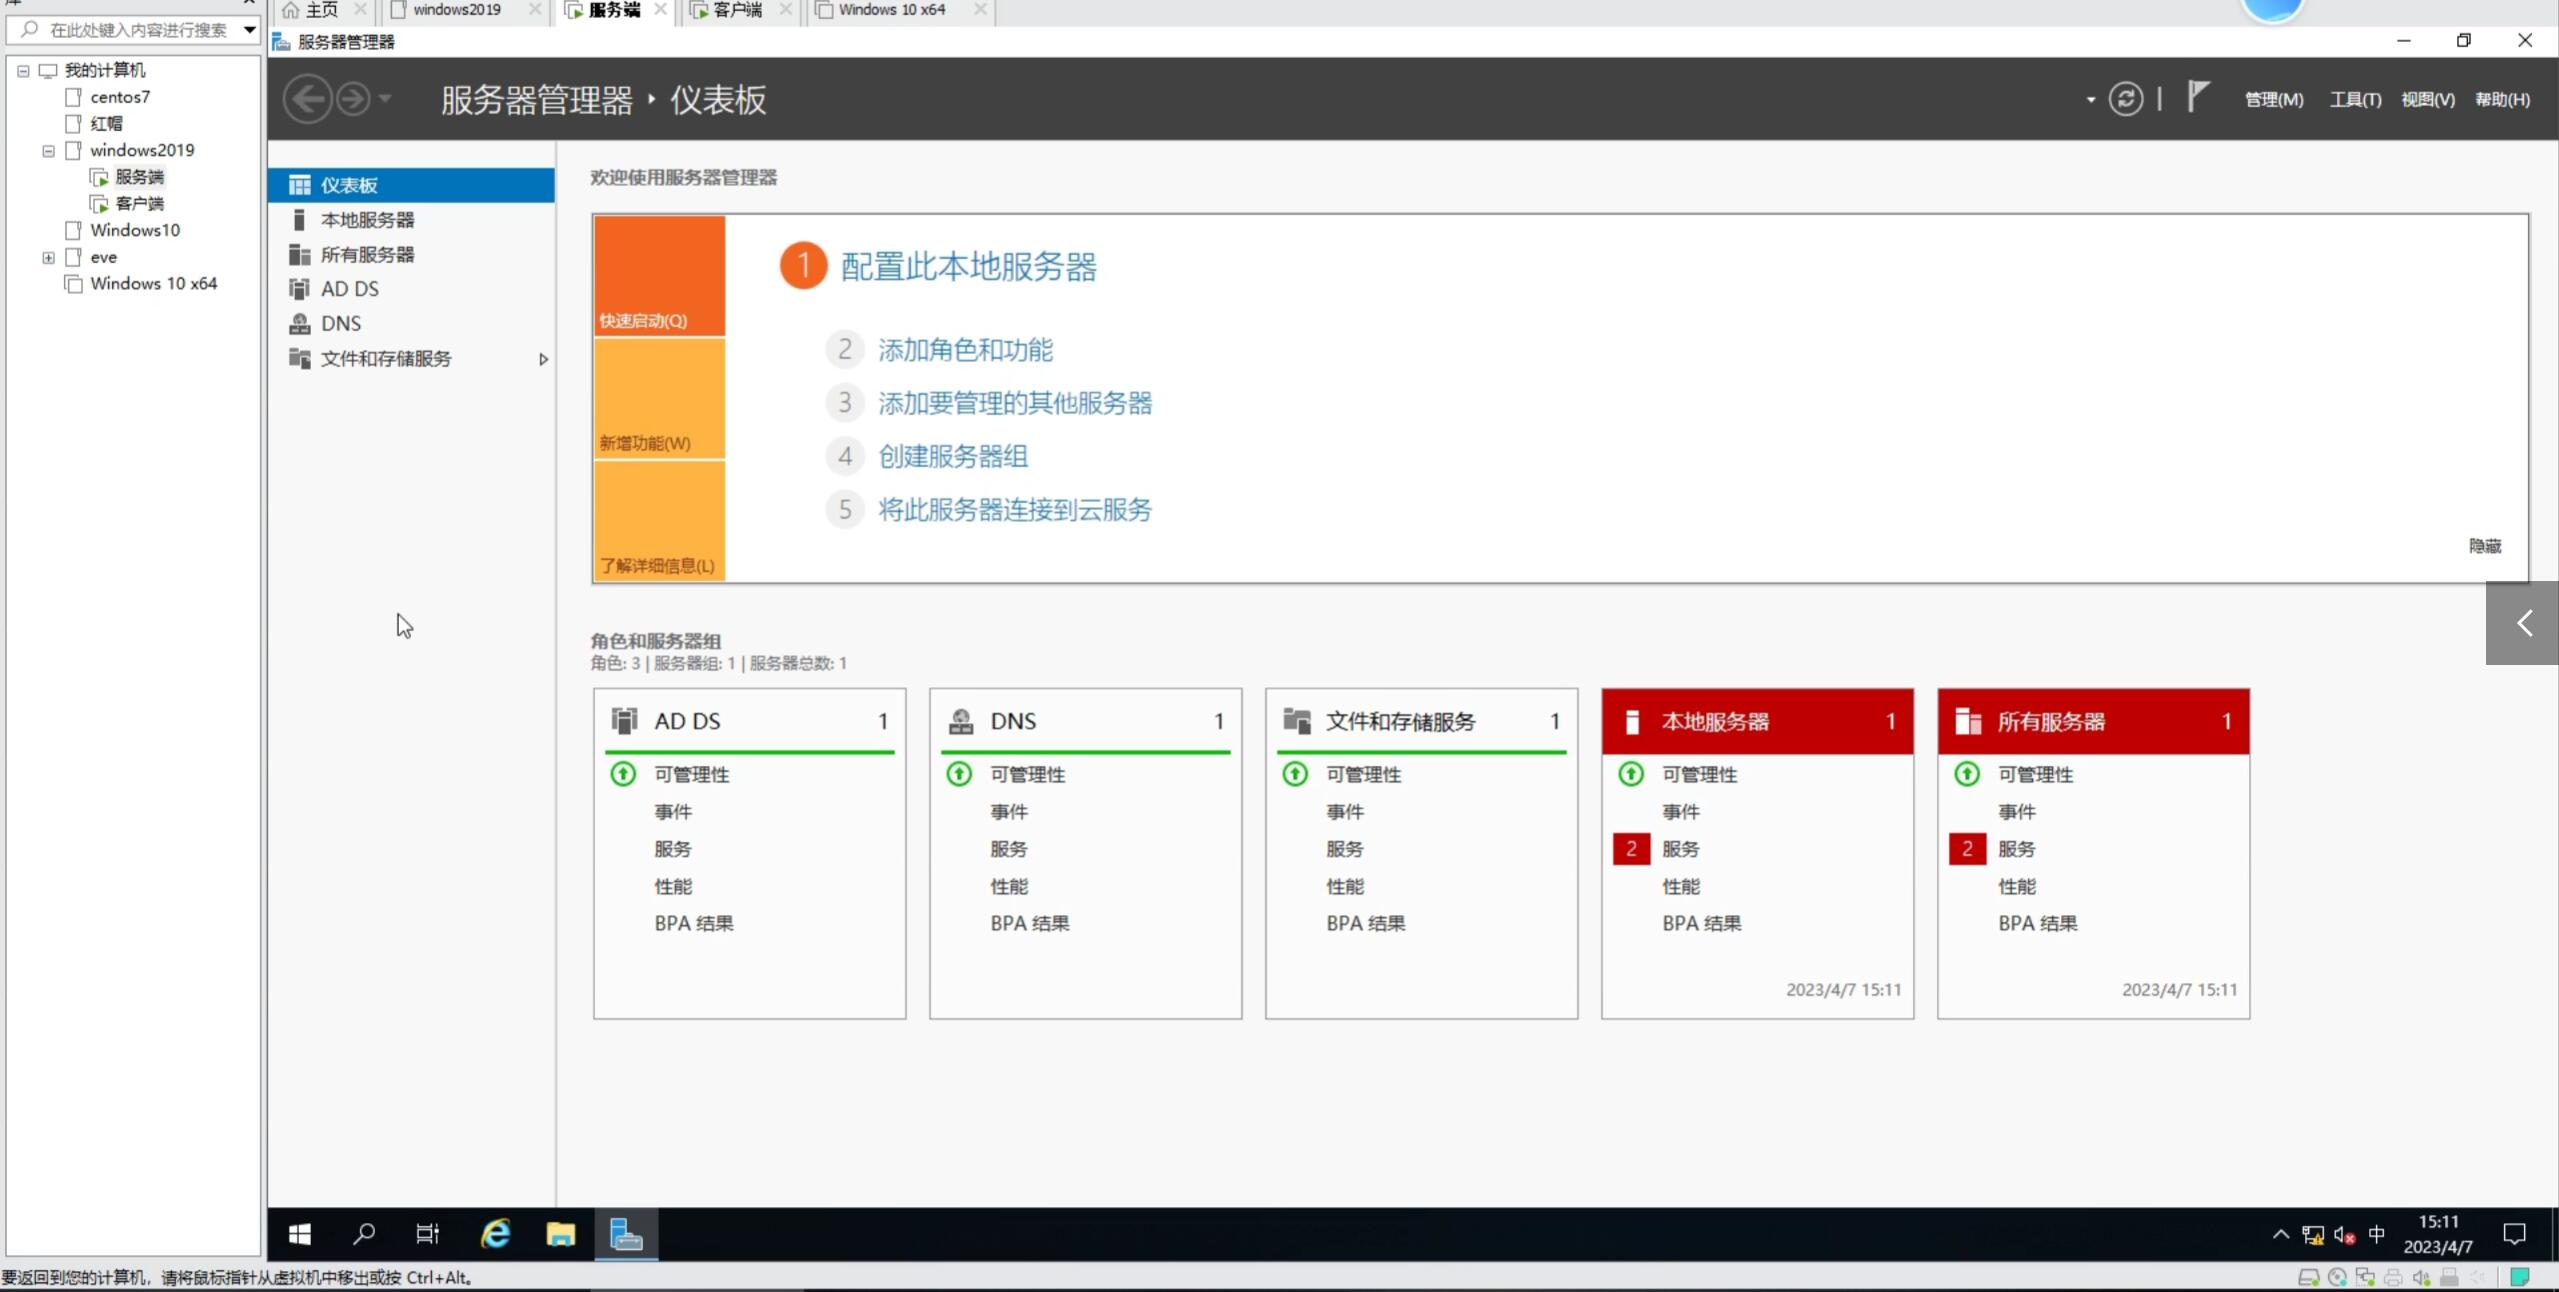Click the 添加角色和功能 link
Screen dimensions: 2559x1292
(x=965, y=350)
